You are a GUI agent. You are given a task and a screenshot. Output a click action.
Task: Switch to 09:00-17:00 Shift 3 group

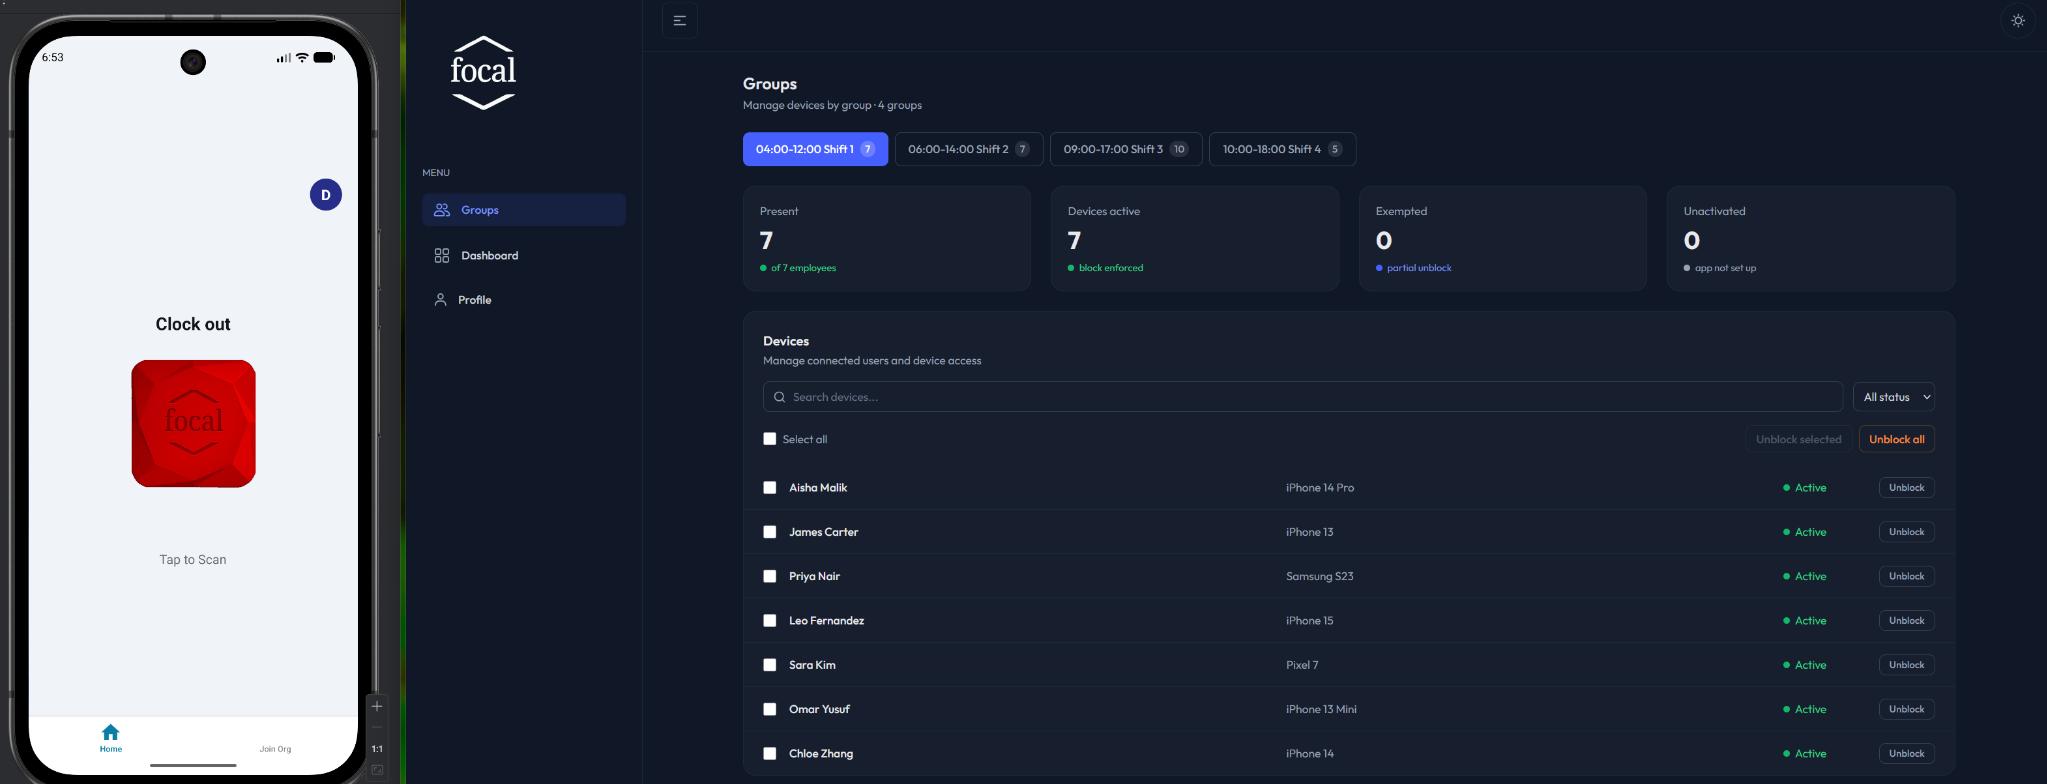click(x=1126, y=149)
